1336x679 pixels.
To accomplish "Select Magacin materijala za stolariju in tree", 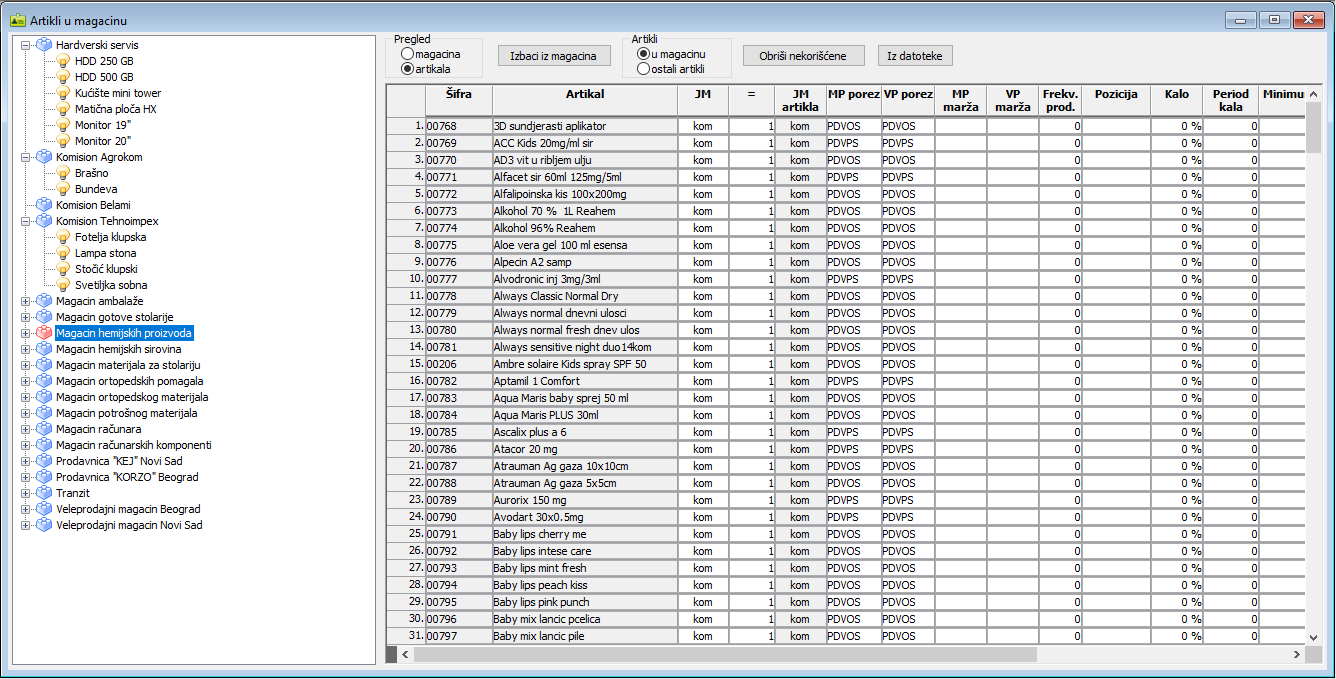I will click(x=128, y=365).
